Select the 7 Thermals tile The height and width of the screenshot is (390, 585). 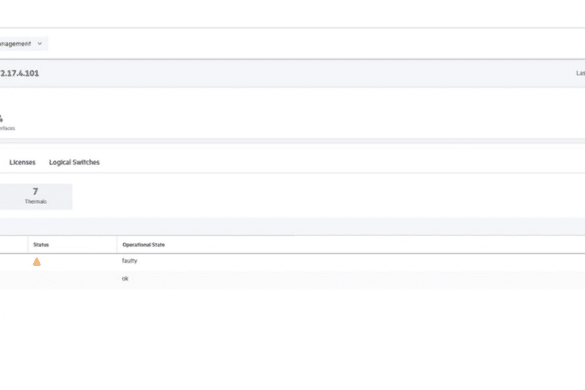(36, 196)
